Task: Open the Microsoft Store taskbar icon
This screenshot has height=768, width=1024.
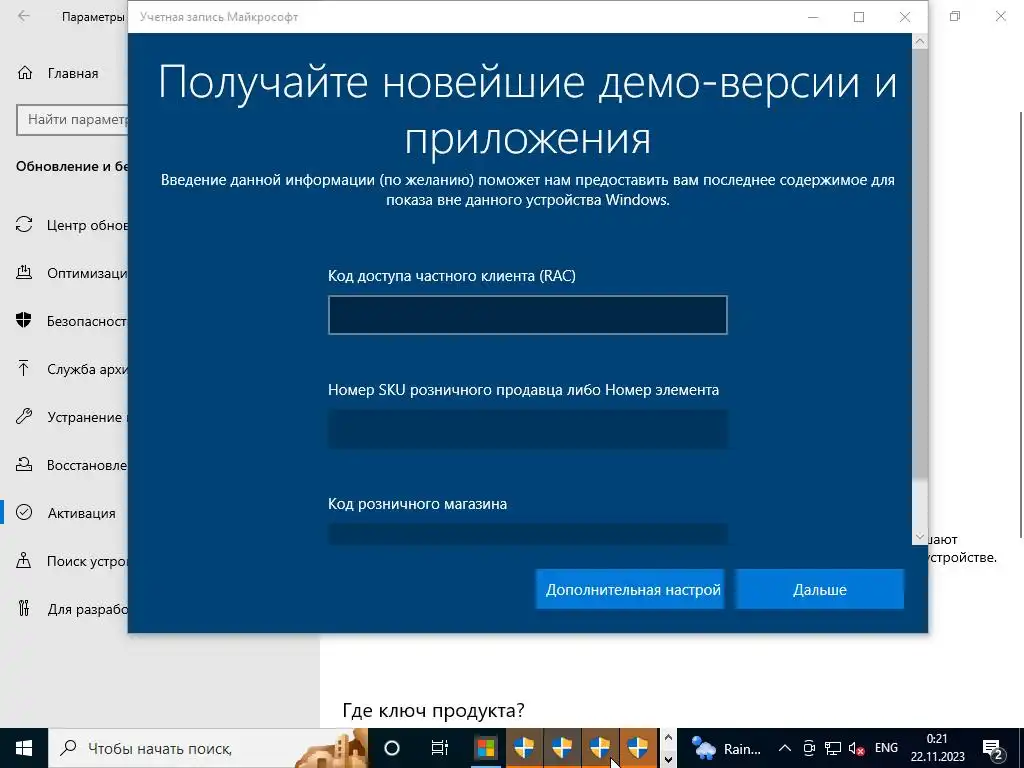Action: click(486, 748)
